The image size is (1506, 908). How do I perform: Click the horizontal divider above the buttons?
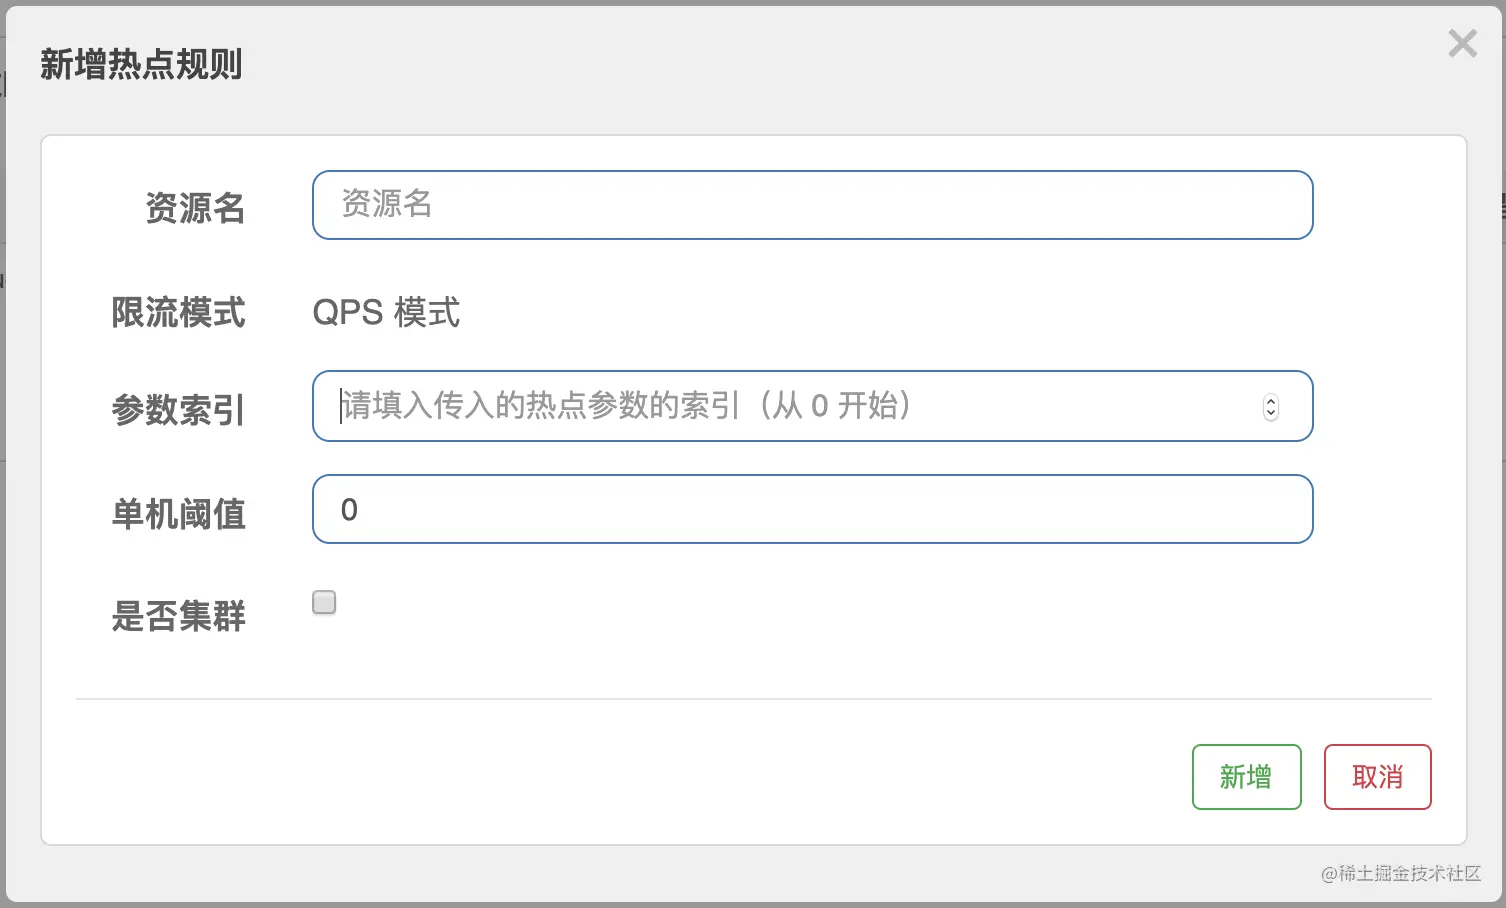(x=753, y=699)
